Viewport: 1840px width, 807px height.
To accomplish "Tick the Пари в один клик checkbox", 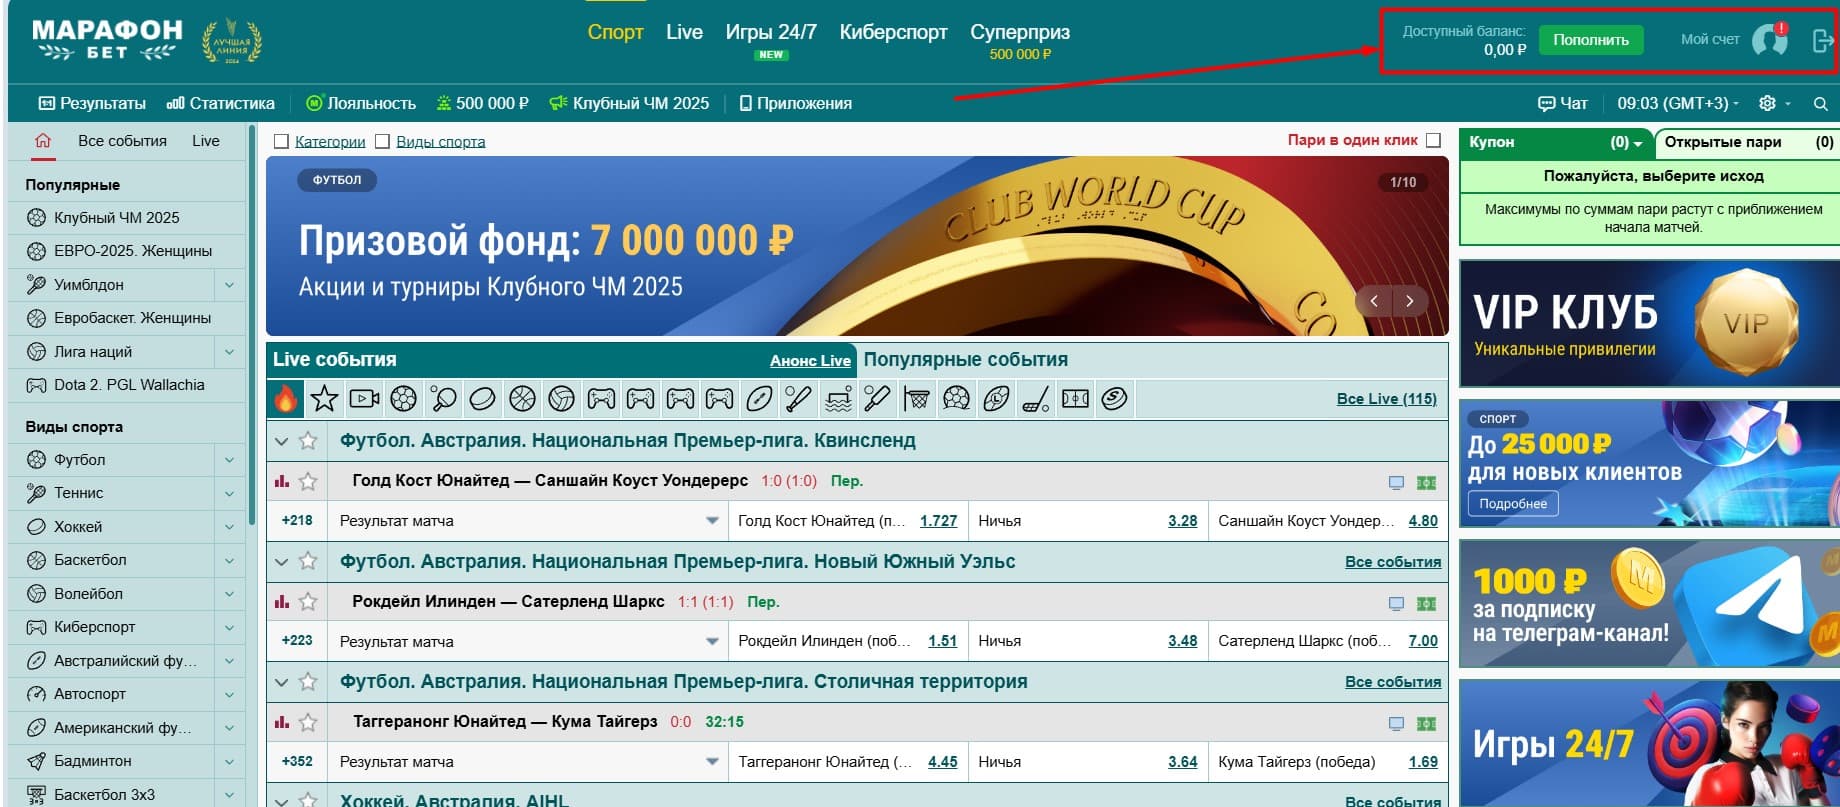I will (1433, 141).
